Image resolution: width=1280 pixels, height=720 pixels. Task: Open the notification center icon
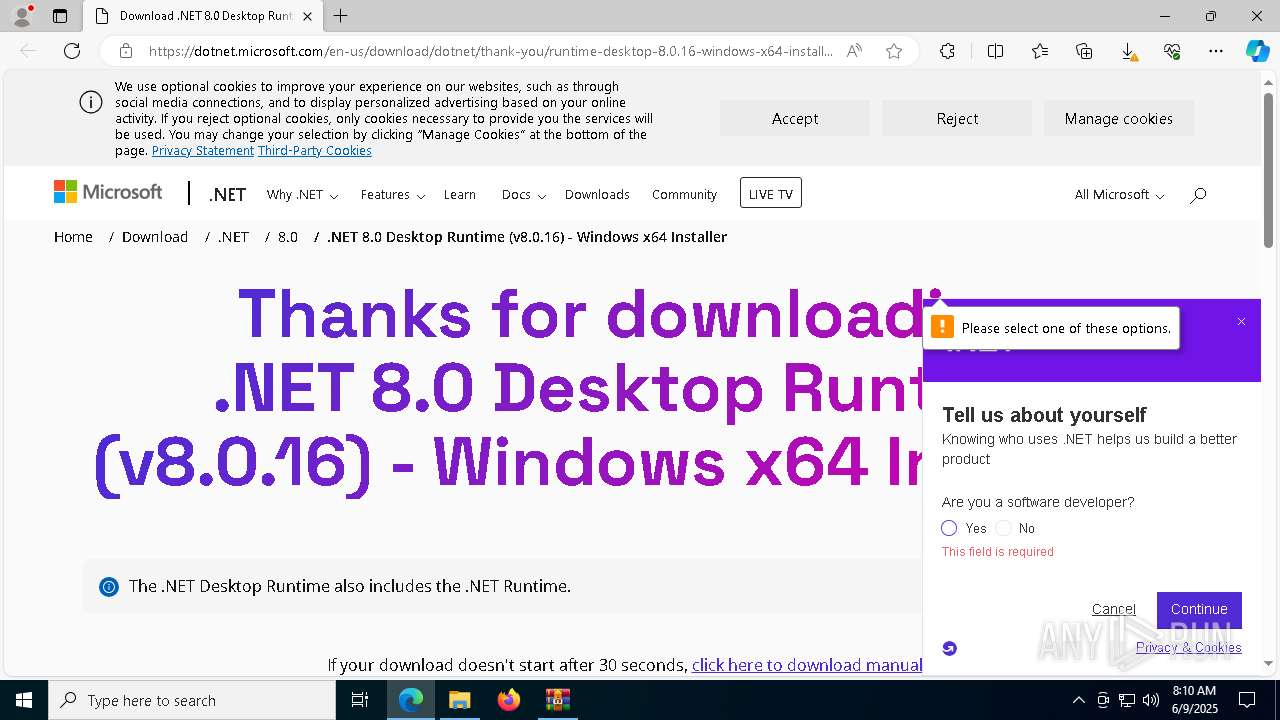coord(1247,700)
